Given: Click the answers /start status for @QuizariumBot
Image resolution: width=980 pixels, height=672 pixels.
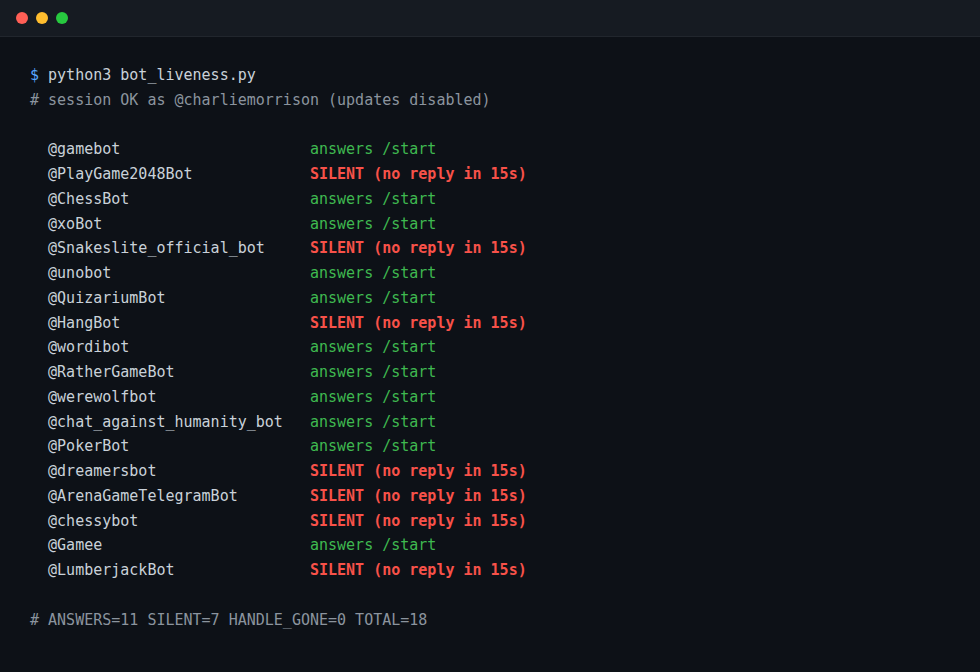Looking at the screenshot, I should click(373, 298).
